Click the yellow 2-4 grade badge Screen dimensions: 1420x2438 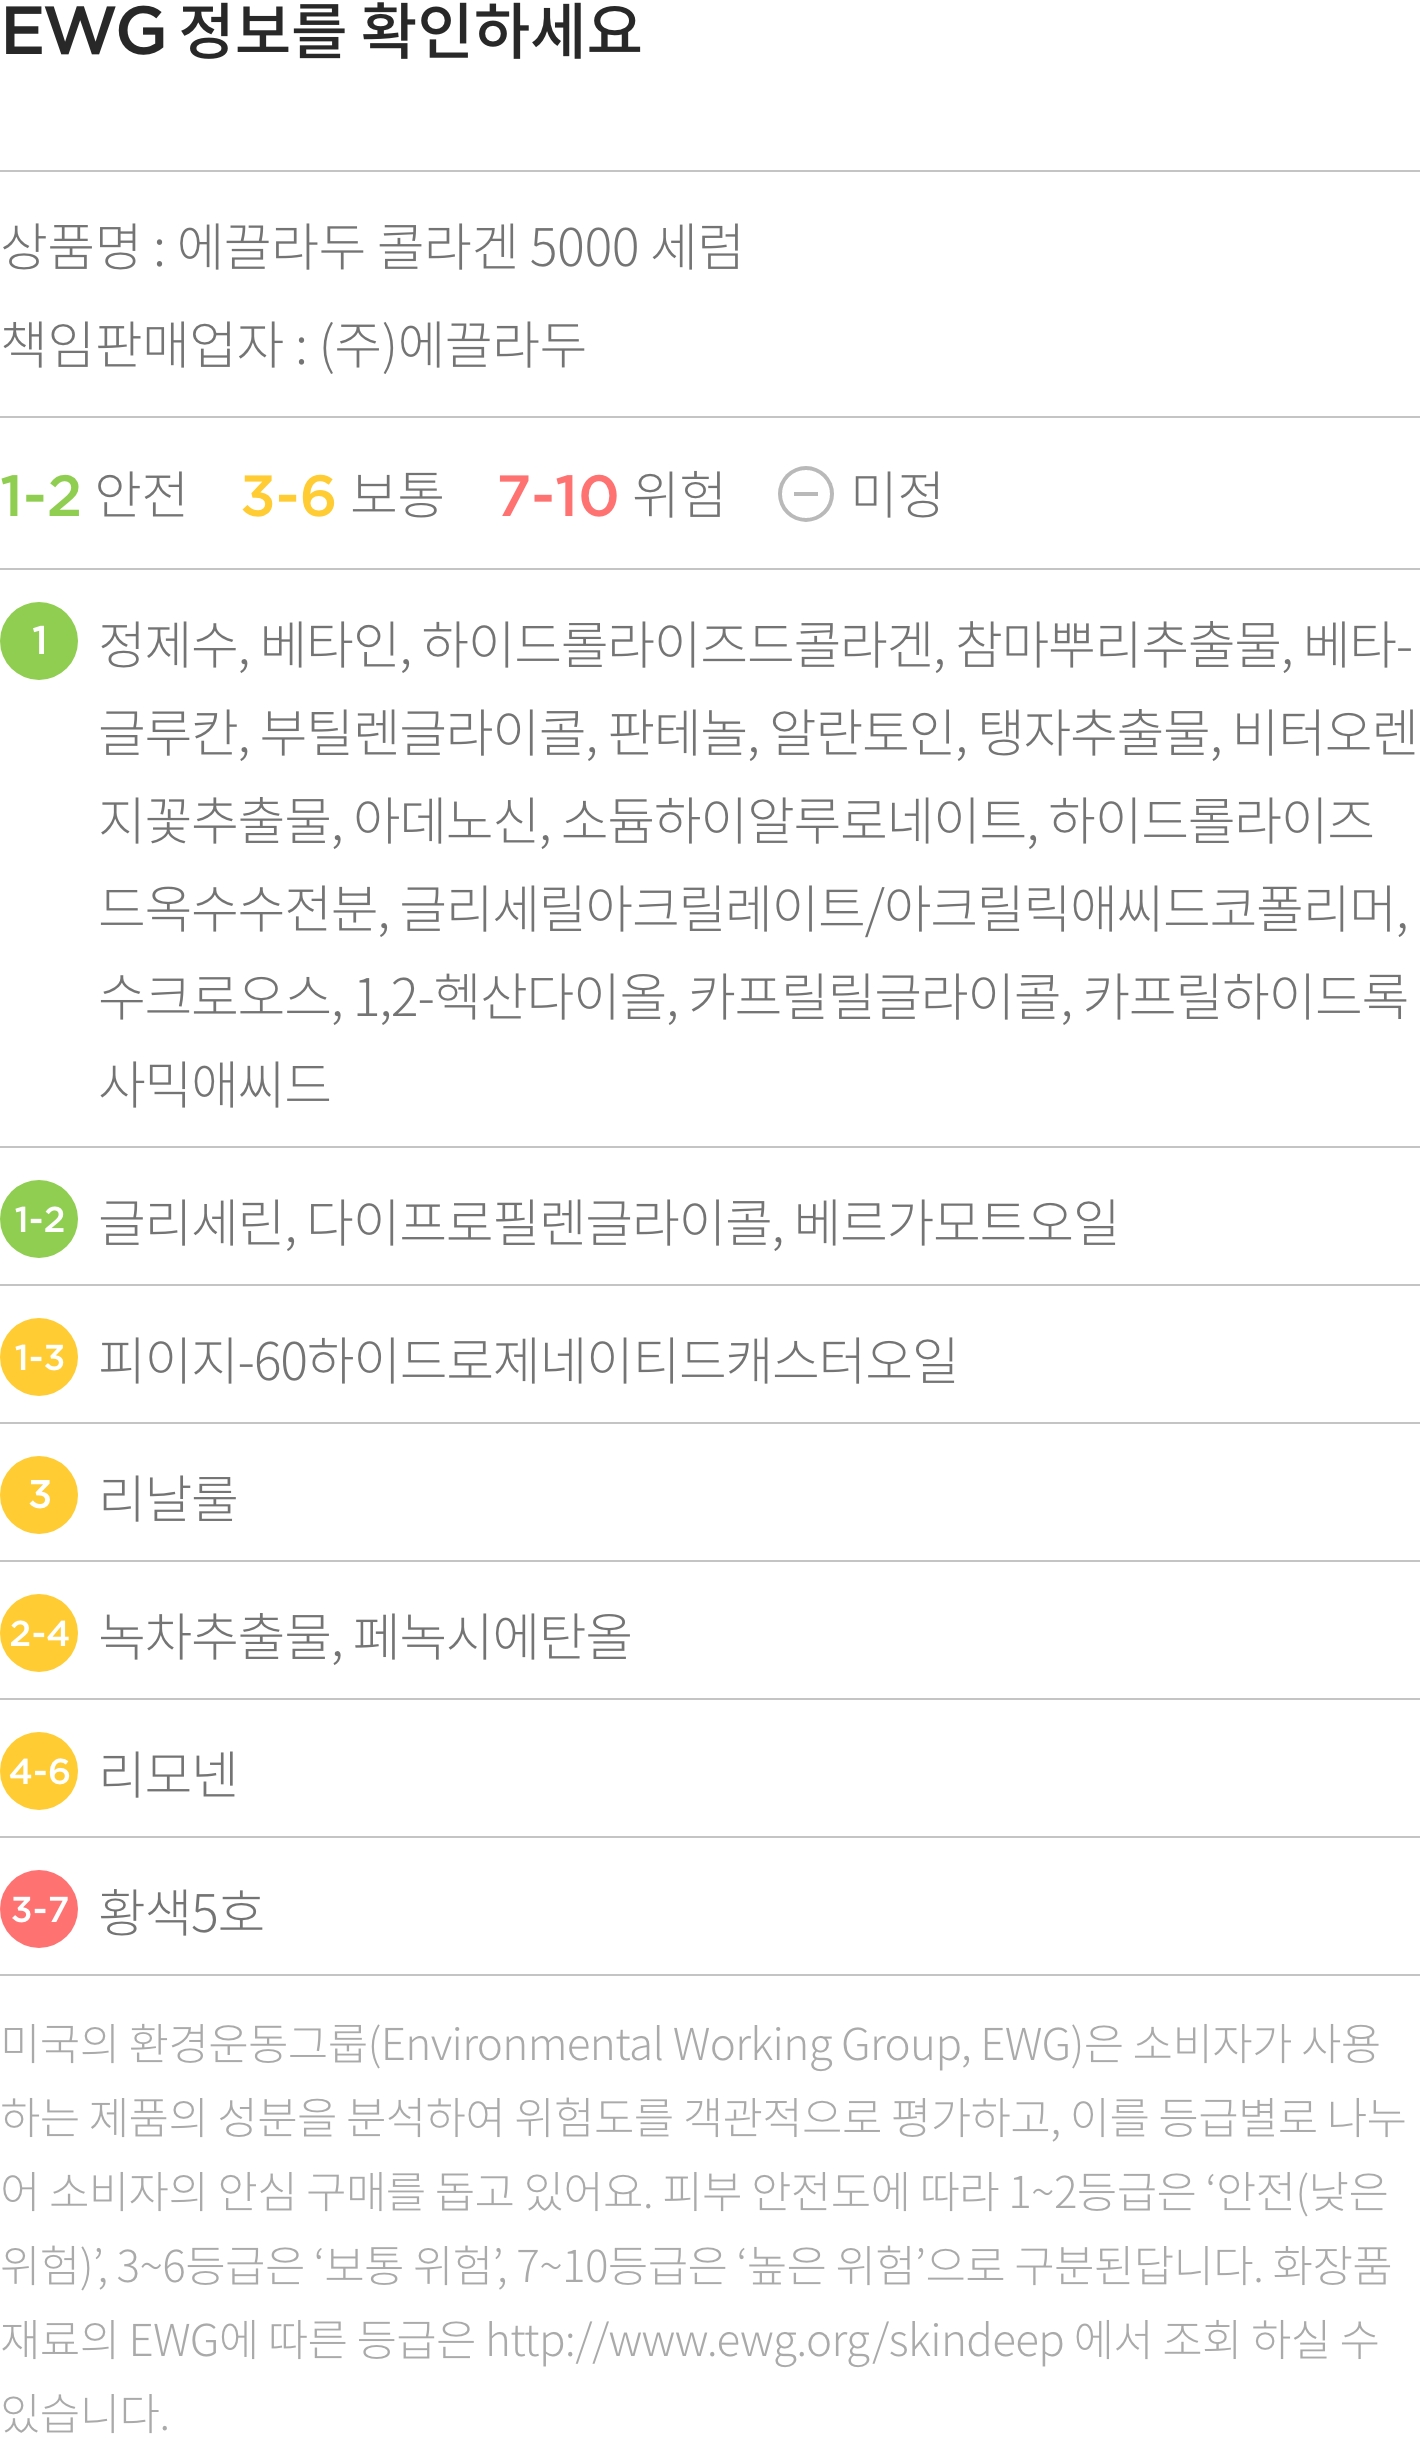[x=39, y=1633]
